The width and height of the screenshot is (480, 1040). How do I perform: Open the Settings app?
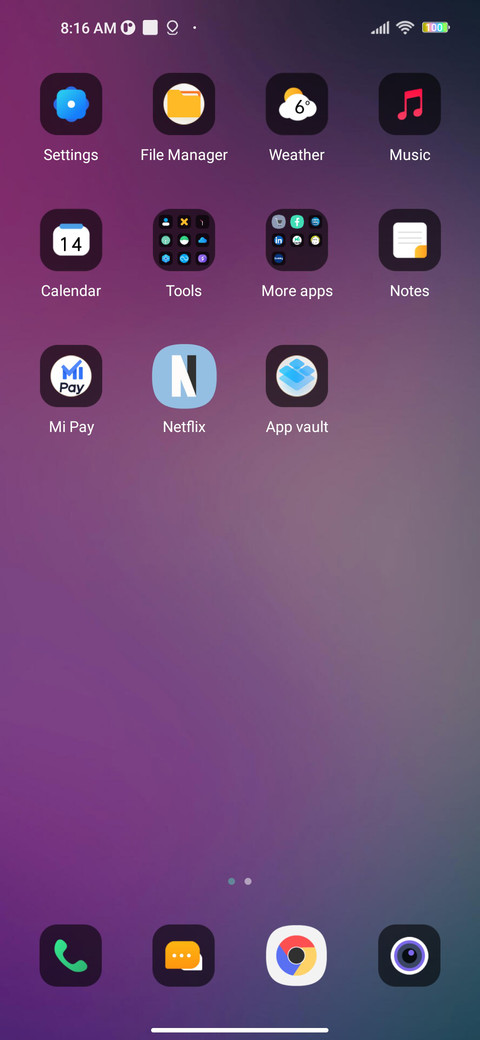[x=71, y=104]
